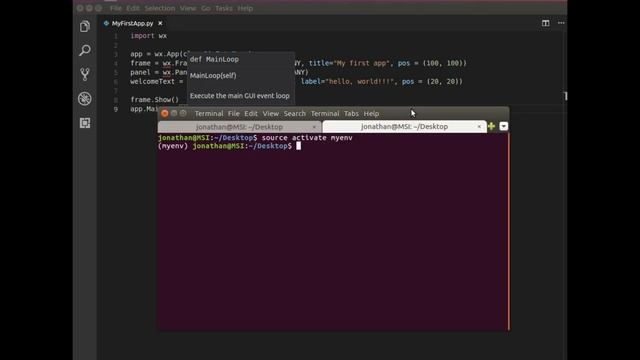Image resolution: width=640 pixels, height=360 pixels.
Task: Click the label="hello, world!!!" string
Action: point(347,82)
